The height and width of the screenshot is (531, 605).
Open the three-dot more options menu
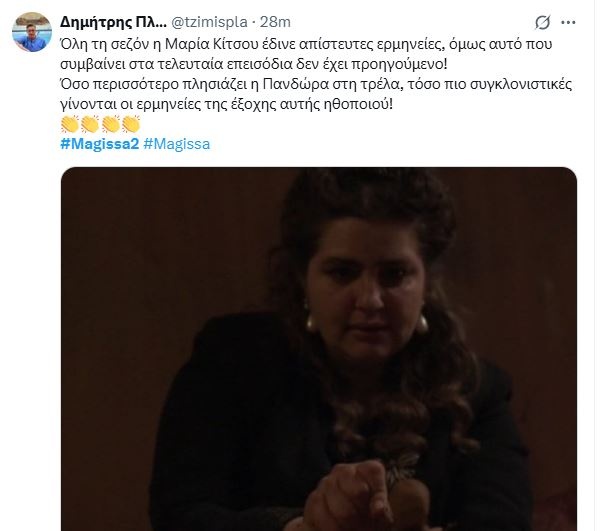[568, 23]
